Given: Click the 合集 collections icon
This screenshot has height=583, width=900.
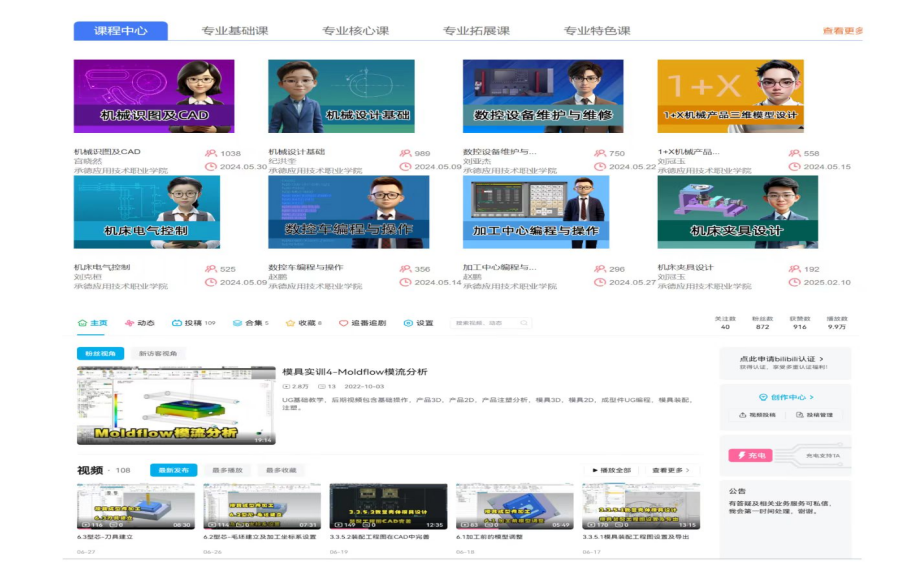Looking at the screenshot, I should [x=238, y=322].
